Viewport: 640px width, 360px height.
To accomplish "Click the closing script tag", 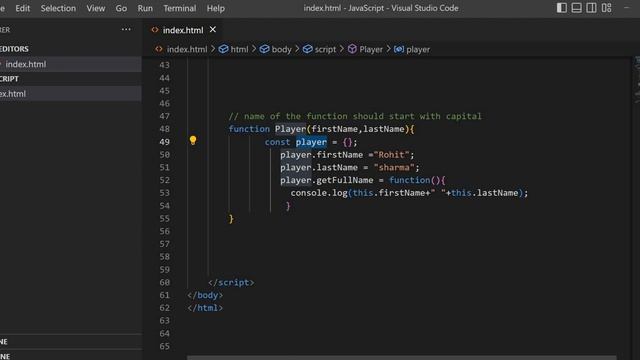I will point(231,282).
